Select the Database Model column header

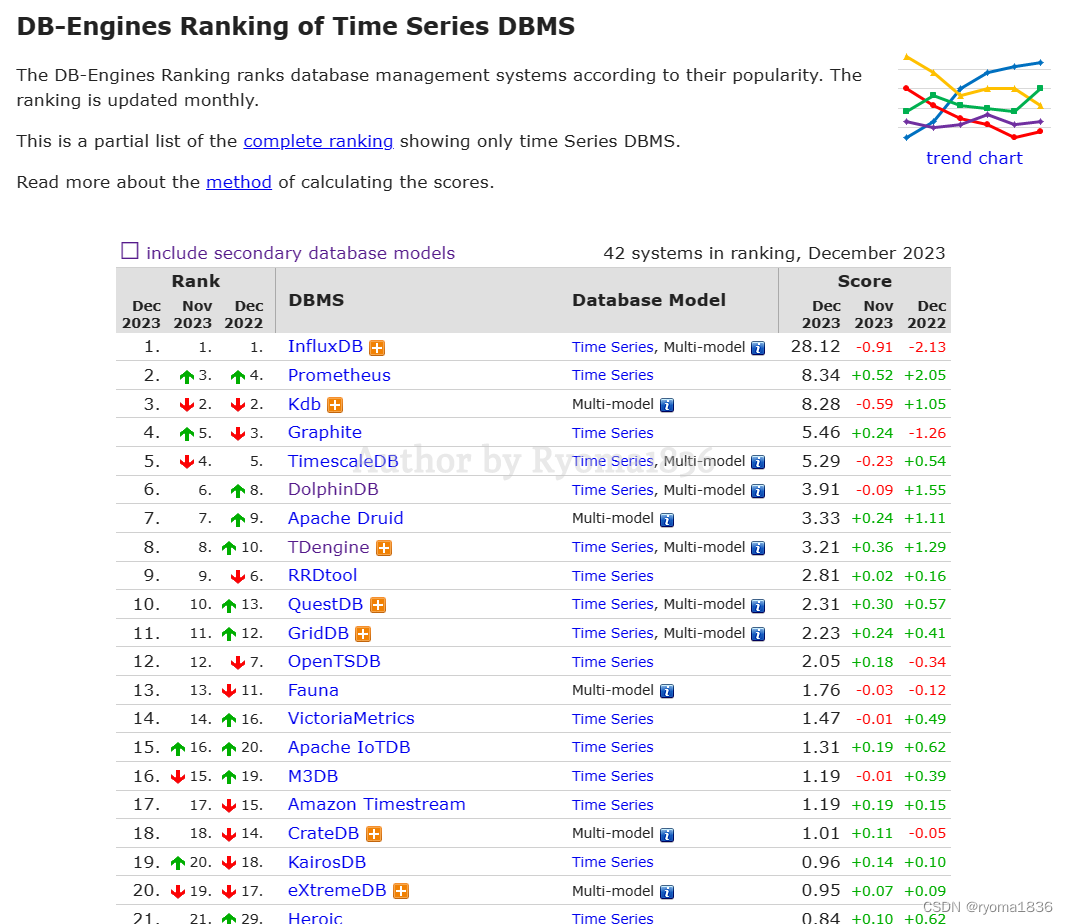[x=648, y=300]
